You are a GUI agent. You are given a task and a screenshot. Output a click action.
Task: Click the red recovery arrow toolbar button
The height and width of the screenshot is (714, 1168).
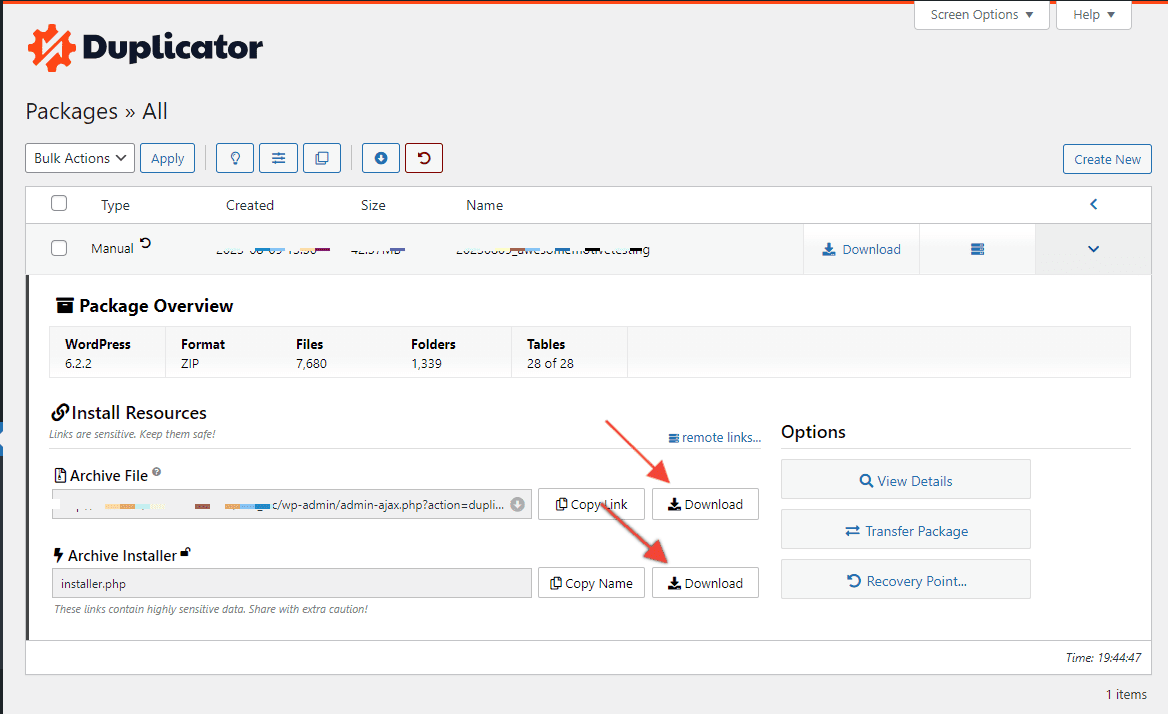point(424,158)
